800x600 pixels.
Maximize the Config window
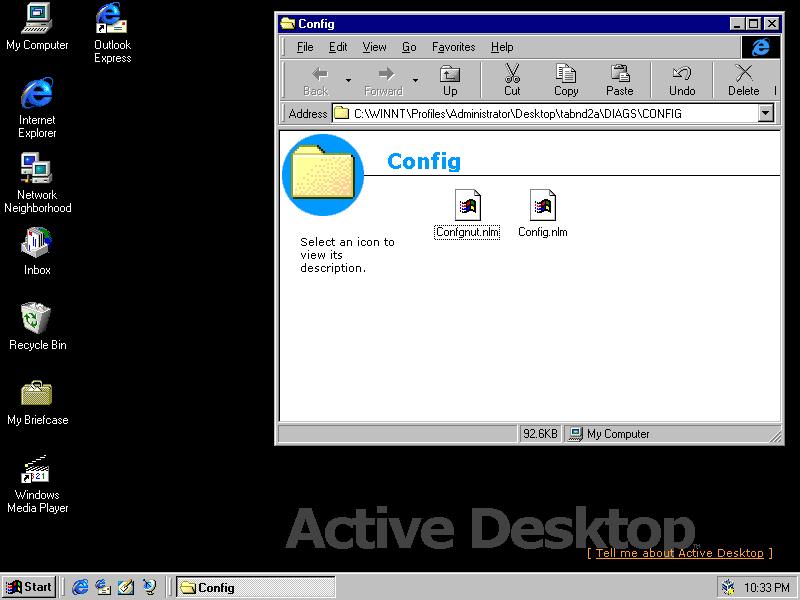[754, 23]
